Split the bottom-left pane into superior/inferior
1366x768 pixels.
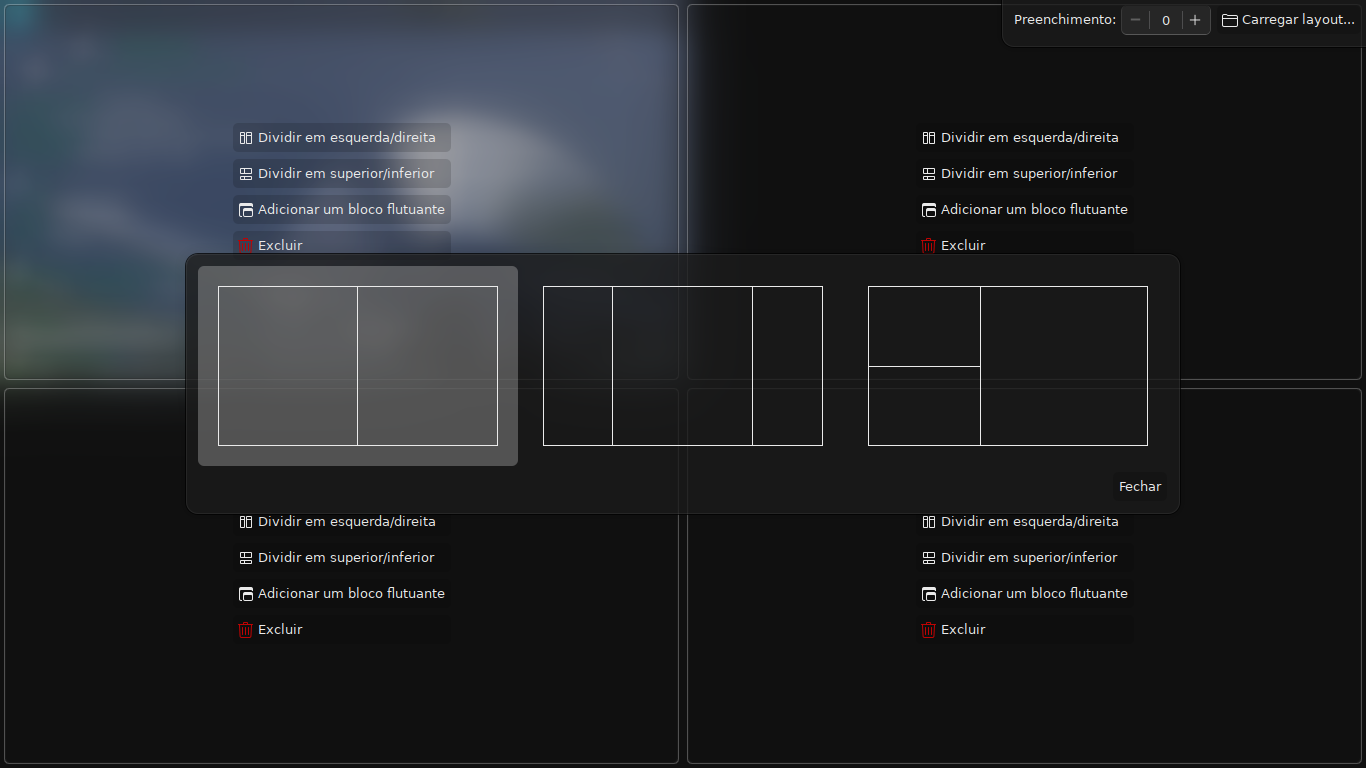pyautogui.click(x=342, y=558)
